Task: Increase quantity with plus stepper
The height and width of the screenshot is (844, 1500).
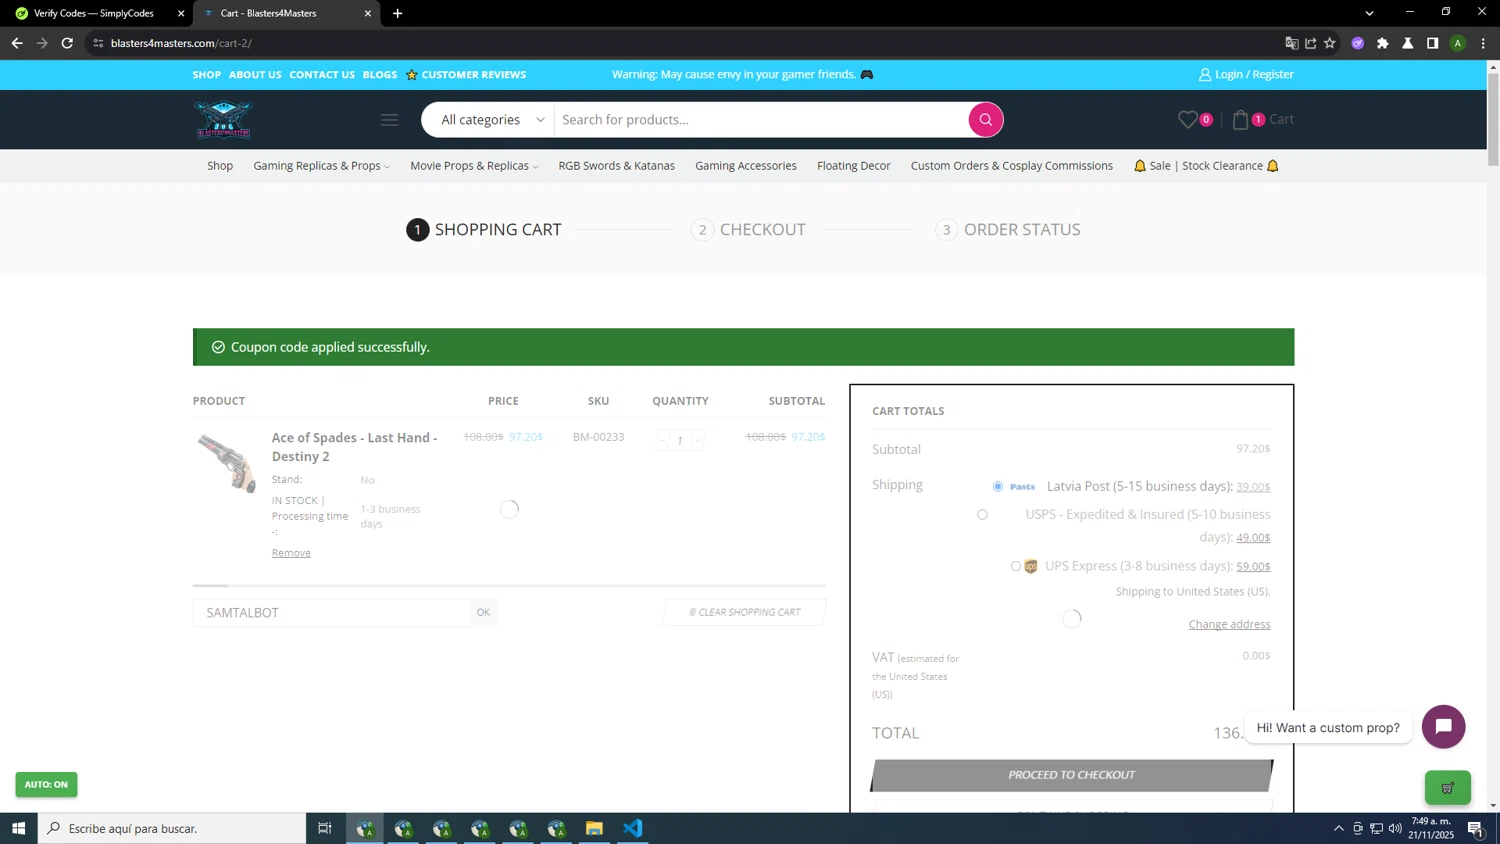Action: click(698, 440)
